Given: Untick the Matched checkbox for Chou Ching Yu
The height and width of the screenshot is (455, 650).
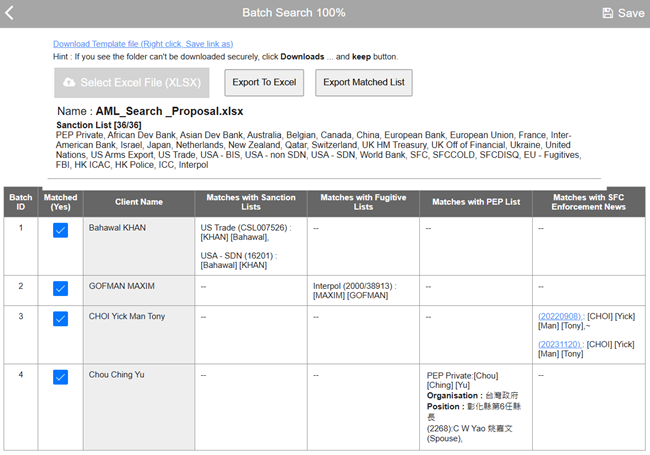Looking at the screenshot, I should click(x=60, y=377).
